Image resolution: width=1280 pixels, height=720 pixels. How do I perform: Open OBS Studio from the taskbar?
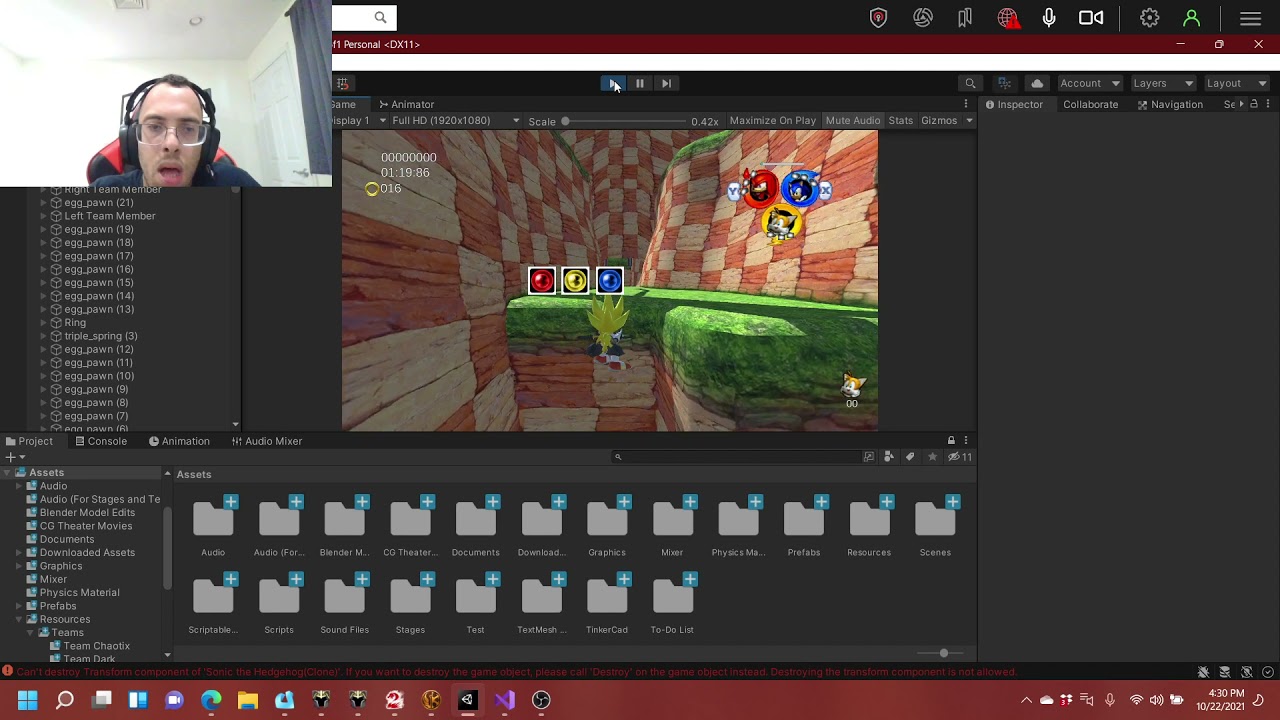[x=541, y=700]
